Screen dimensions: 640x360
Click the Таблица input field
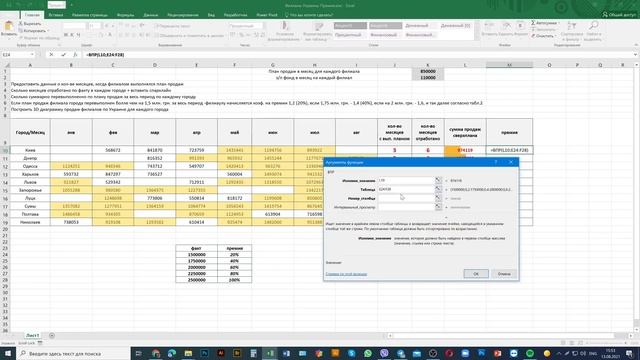click(x=406, y=189)
